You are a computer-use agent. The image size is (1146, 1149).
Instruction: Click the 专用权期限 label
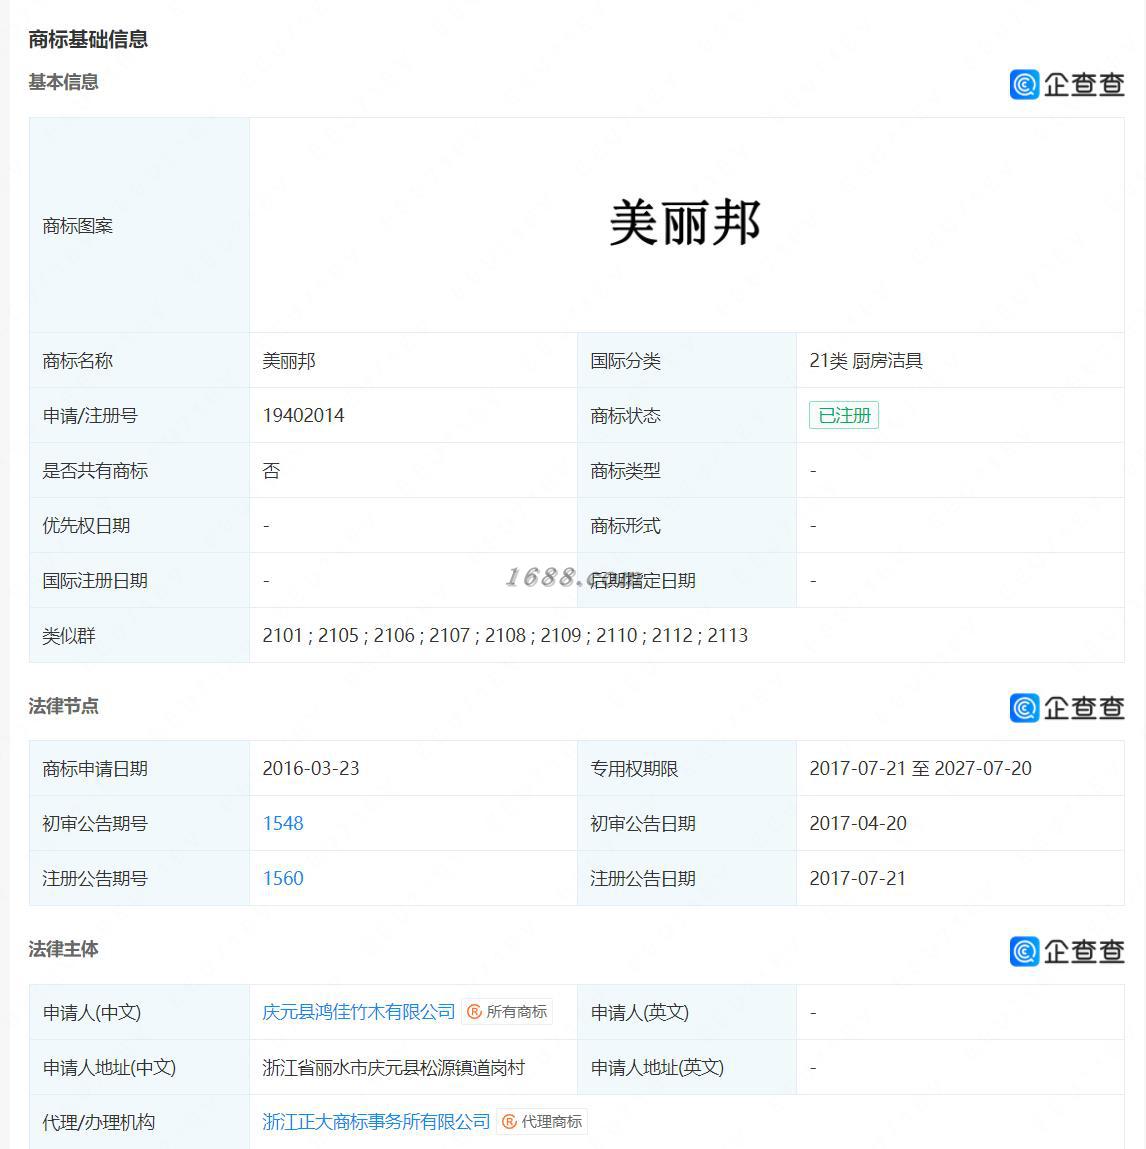pyautogui.click(x=635, y=769)
